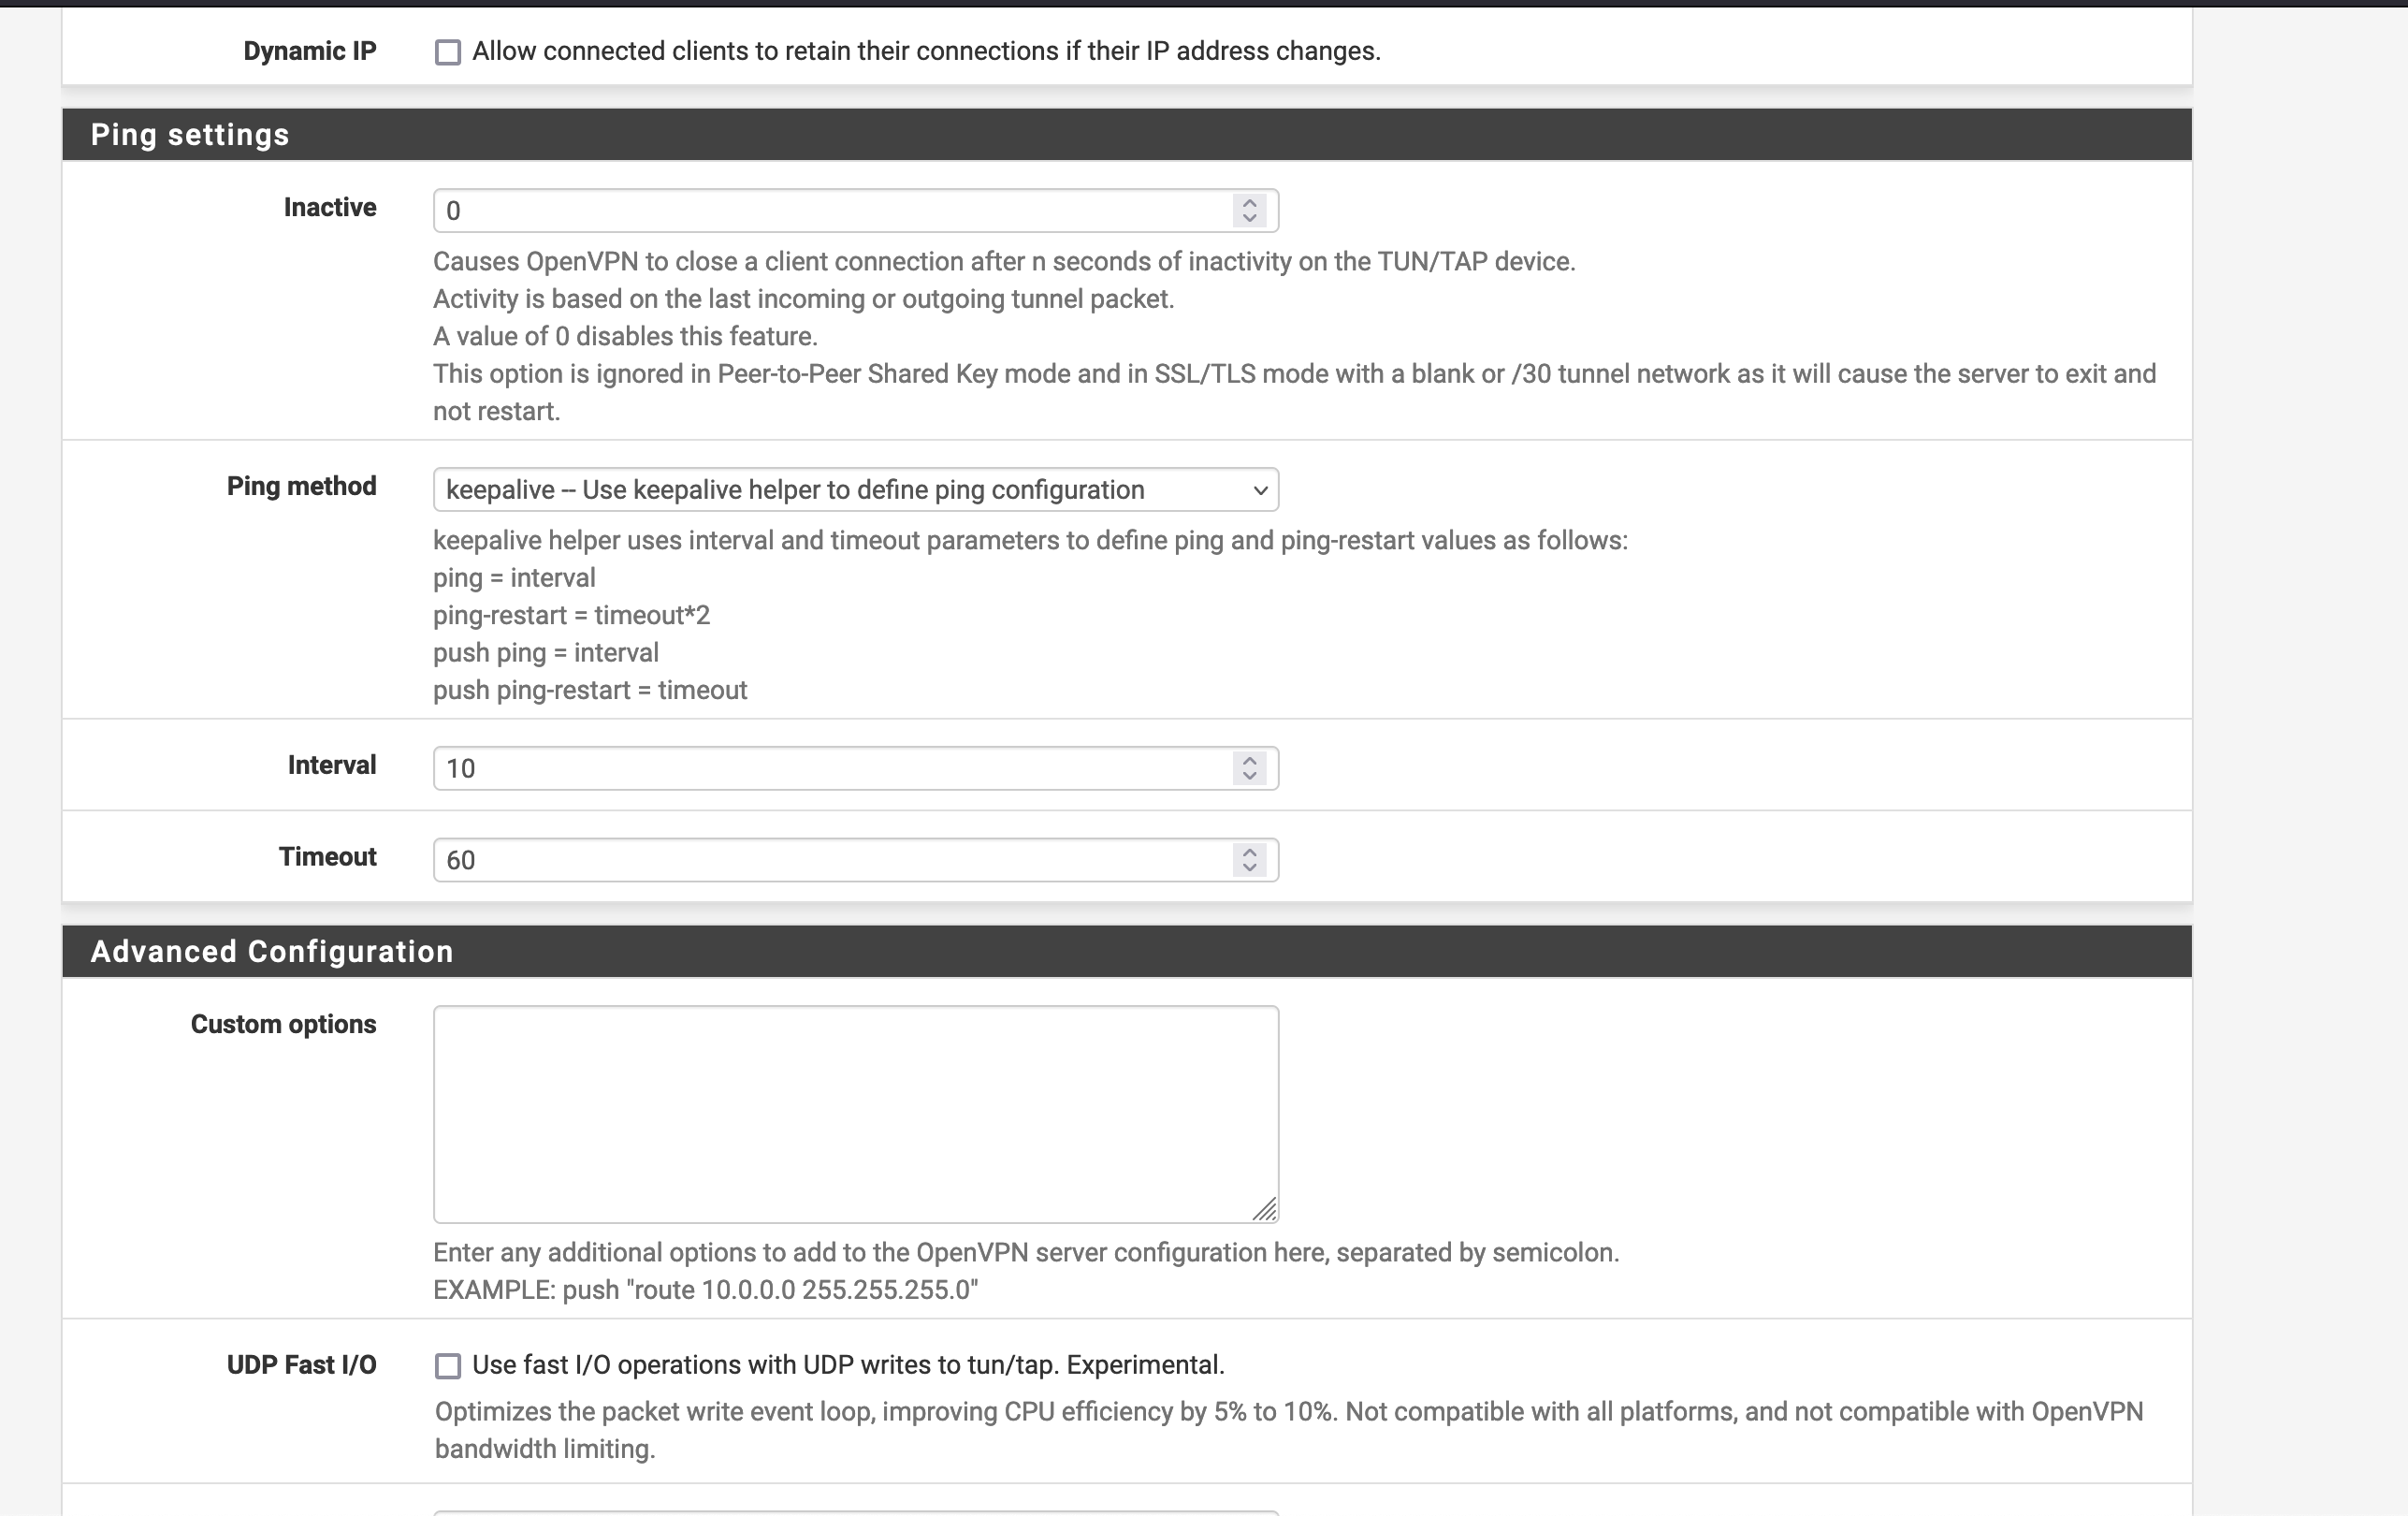The image size is (2408, 1516).
Task: Decrement the Interval stepper down arrow
Action: (x=1250, y=777)
